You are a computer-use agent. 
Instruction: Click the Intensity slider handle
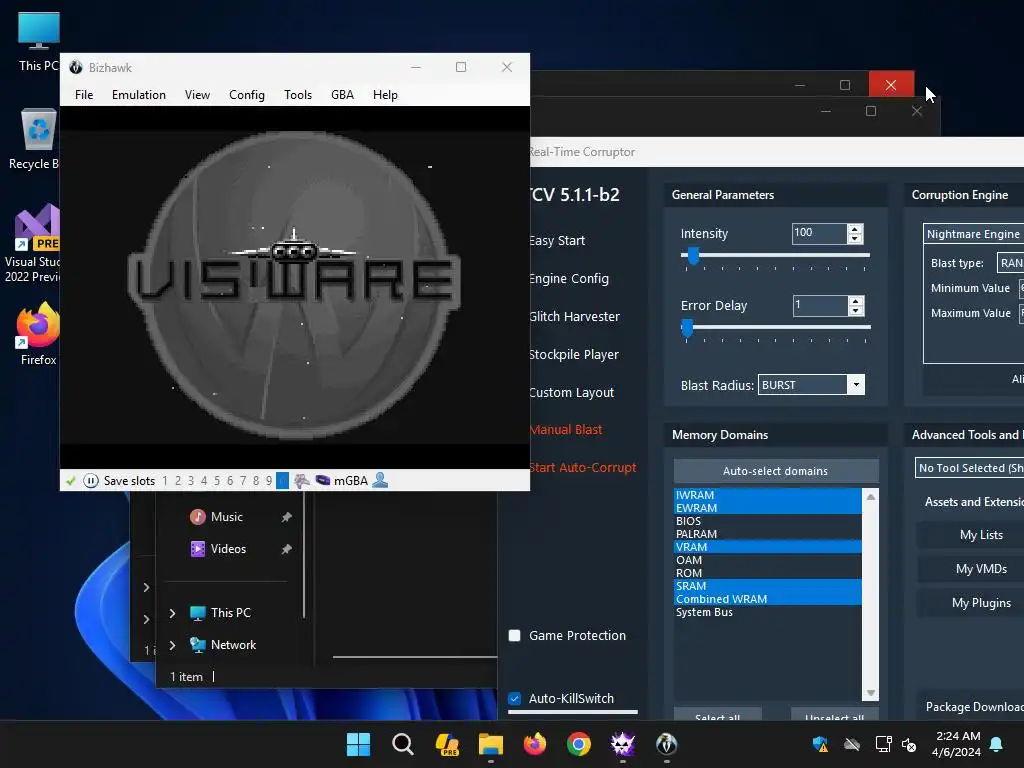click(693, 256)
